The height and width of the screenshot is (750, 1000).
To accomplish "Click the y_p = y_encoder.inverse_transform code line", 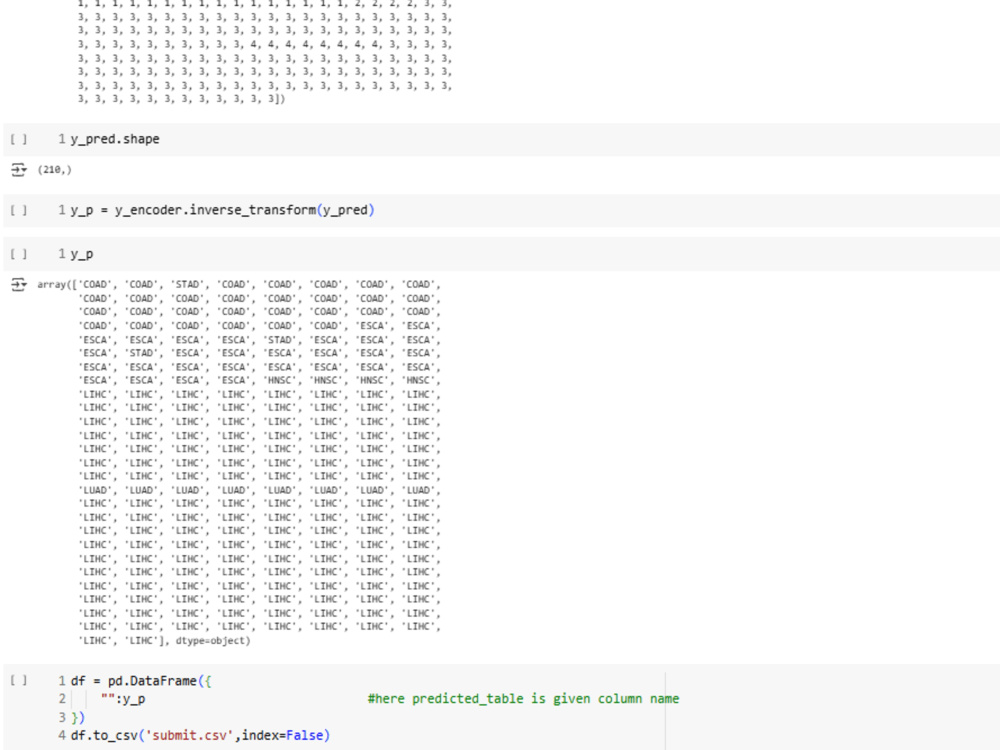I will point(222,210).
